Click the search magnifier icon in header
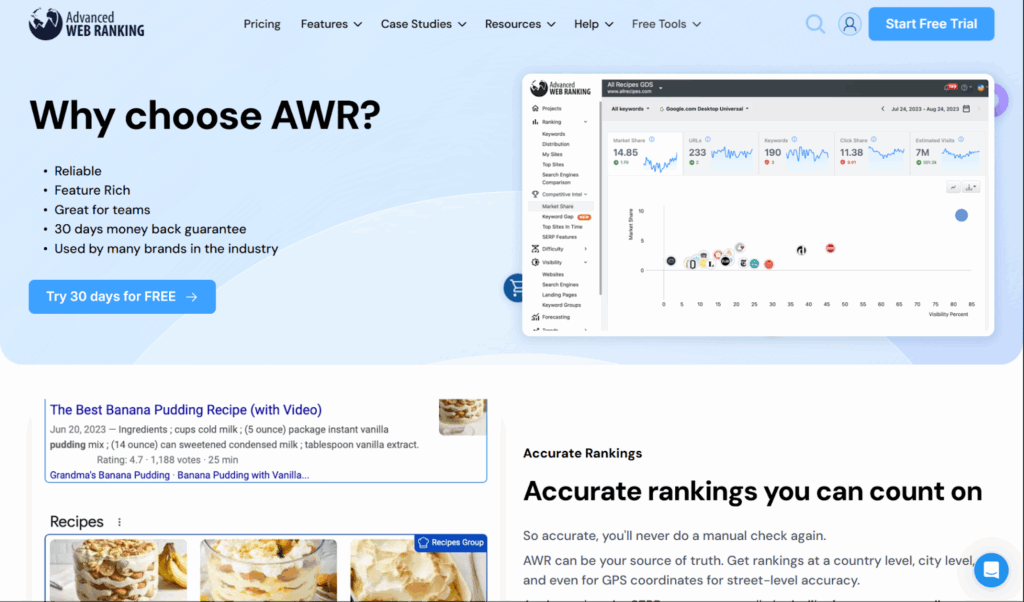1024x602 pixels. (815, 24)
